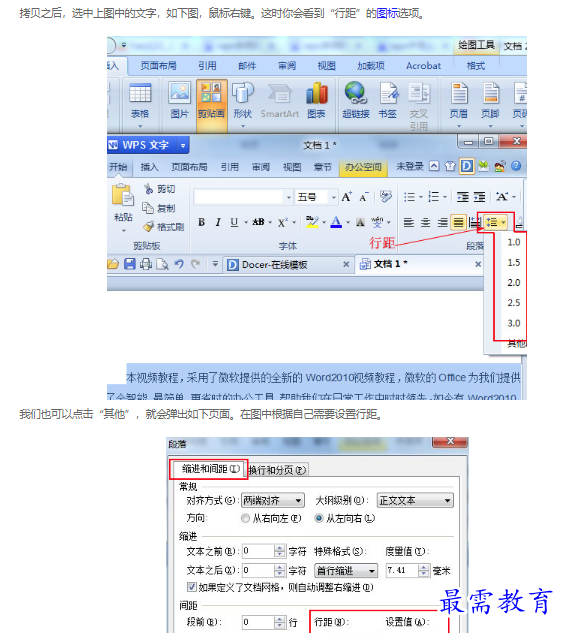Image resolution: width=561 pixels, height=633 pixels.
Task: Open the 邮件 tab in Word ribbon
Action: 247,66
